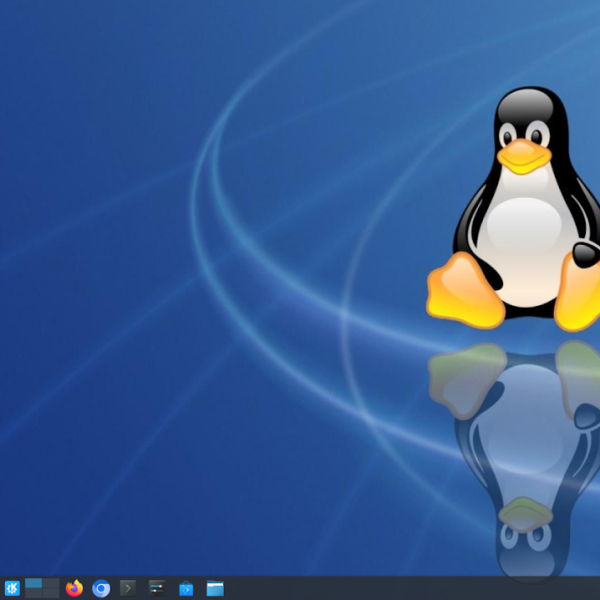The height and width of the screenshot is (600, 600).
Task: Launch the Konsole terminal
Action: (x=128, y=588)
